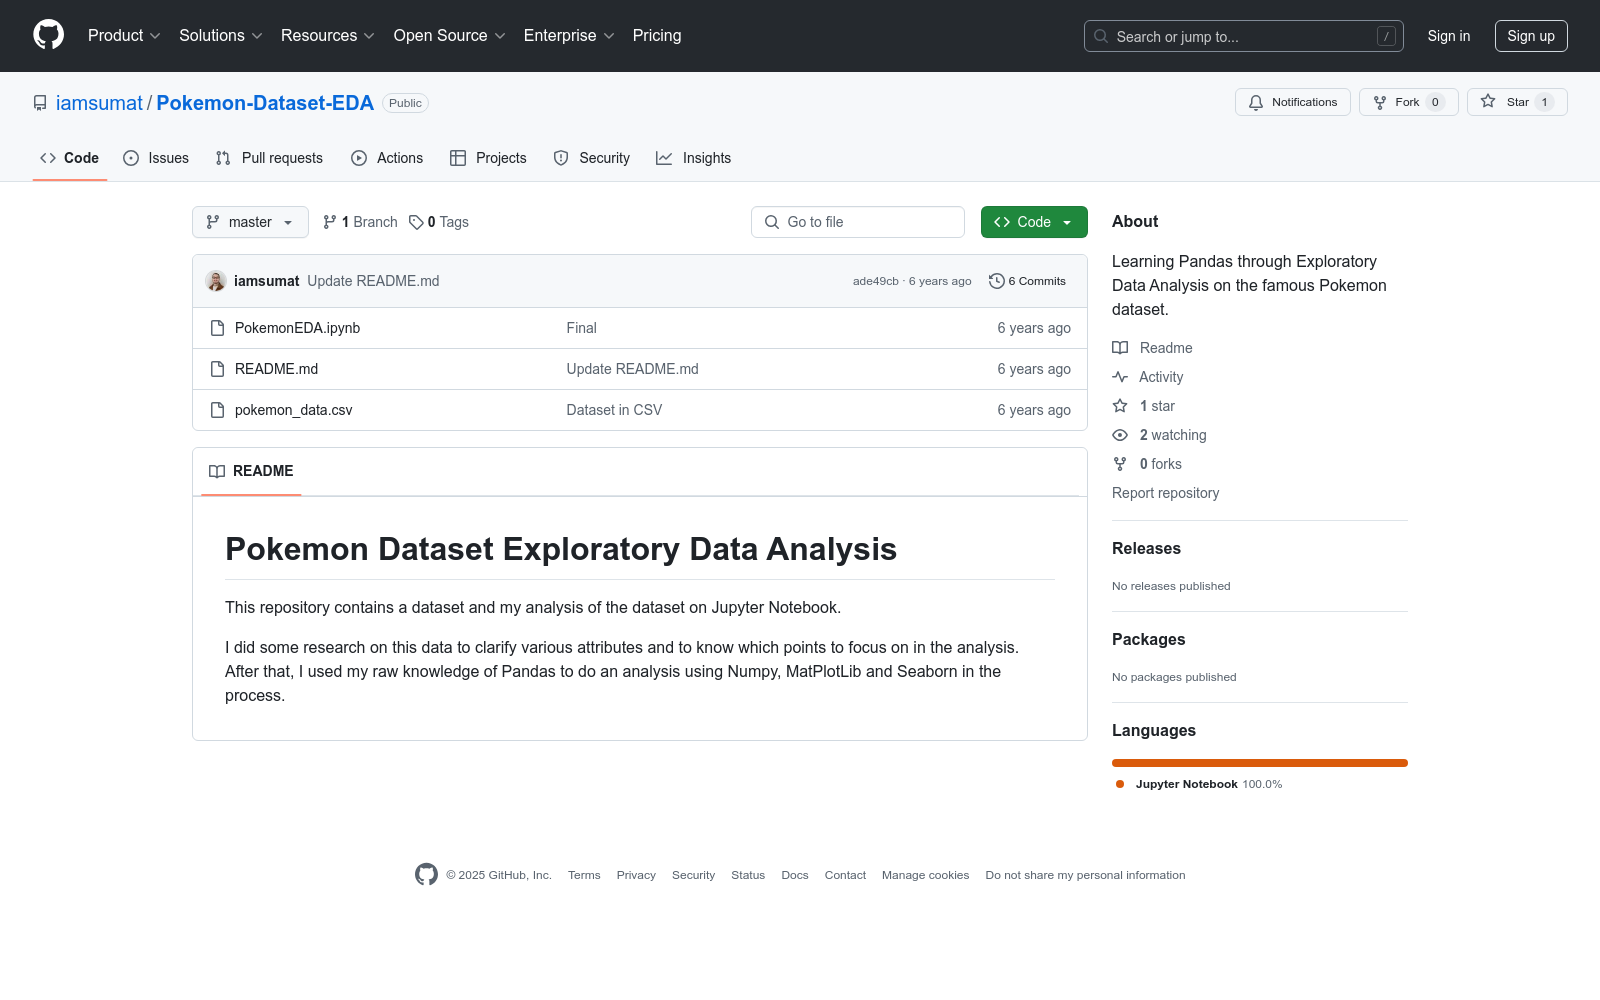Click the file icon next to pokemon_data.csv

click(217, 410)
